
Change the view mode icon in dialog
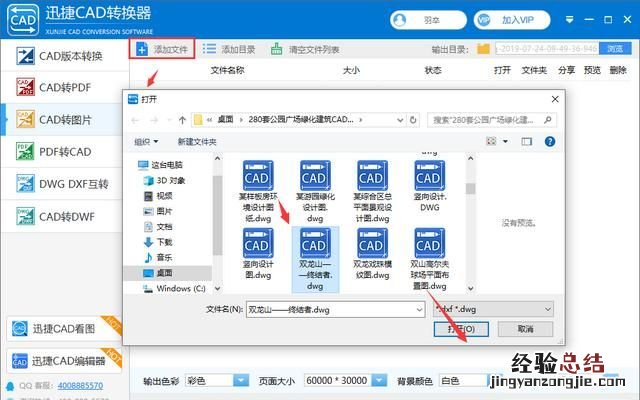491,141
